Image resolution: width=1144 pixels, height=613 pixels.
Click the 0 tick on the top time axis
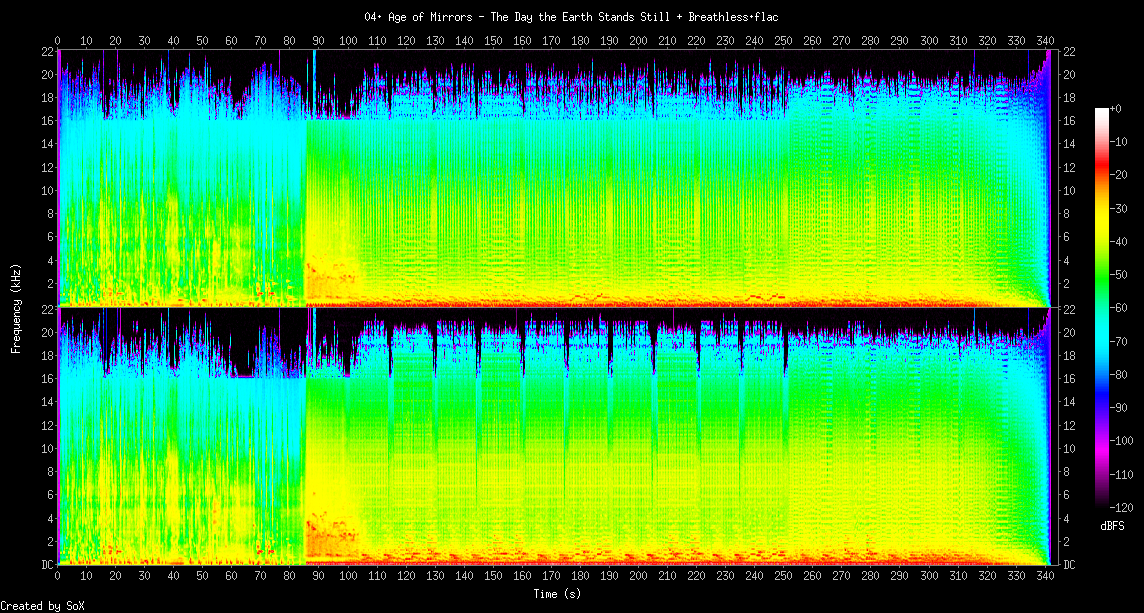[x=58, y=40]
